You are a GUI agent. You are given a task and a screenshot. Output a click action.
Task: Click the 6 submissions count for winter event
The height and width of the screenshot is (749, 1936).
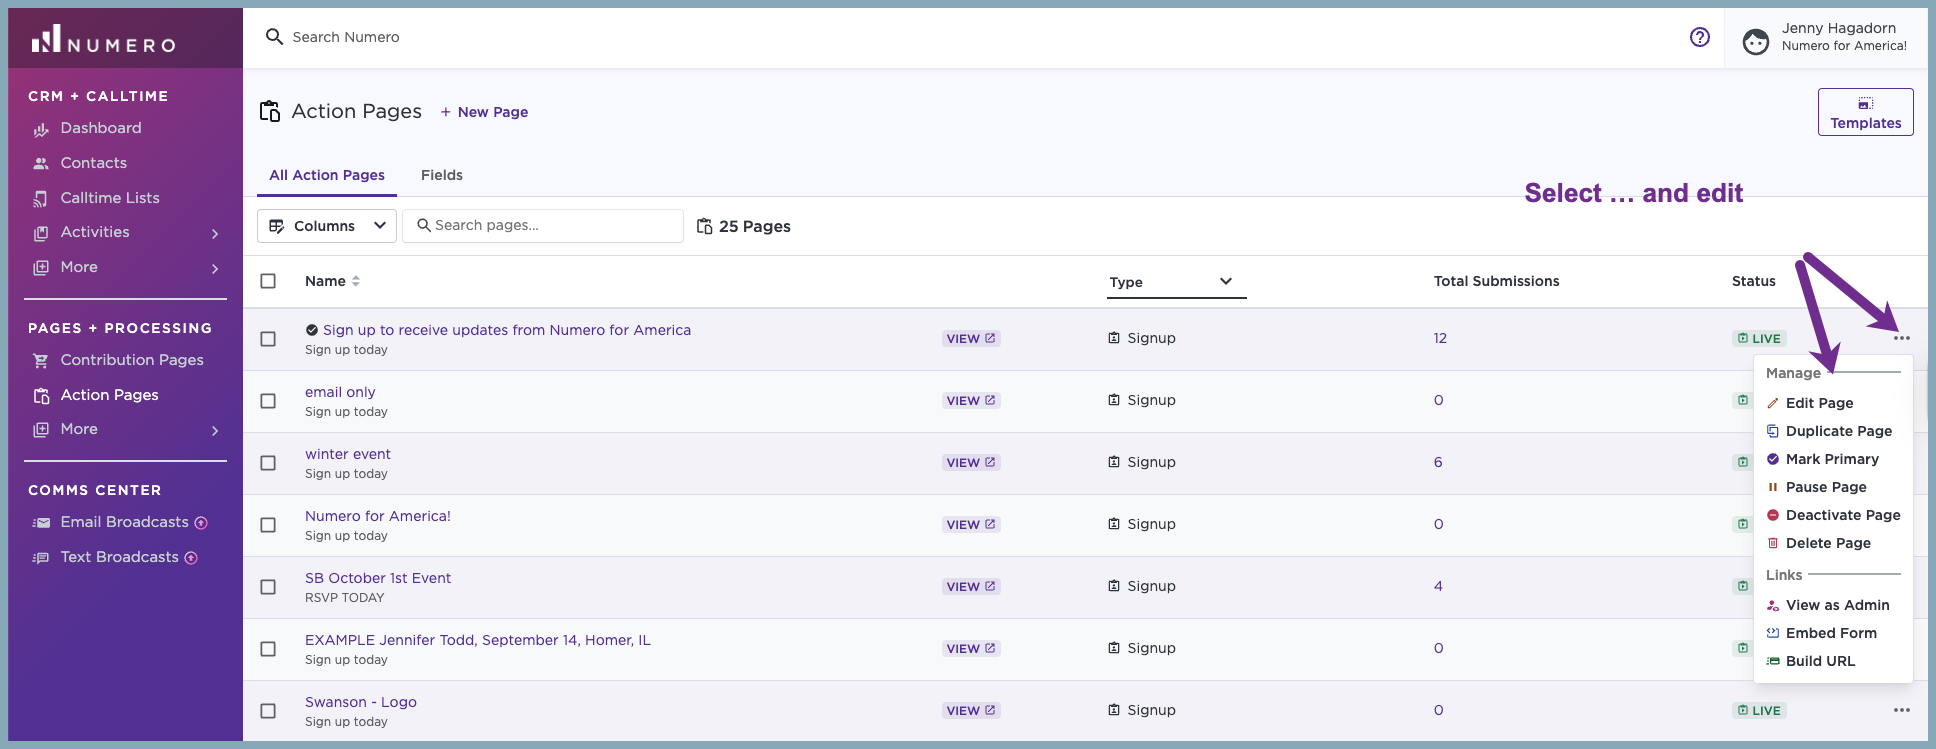click(x=1438, y=462)
